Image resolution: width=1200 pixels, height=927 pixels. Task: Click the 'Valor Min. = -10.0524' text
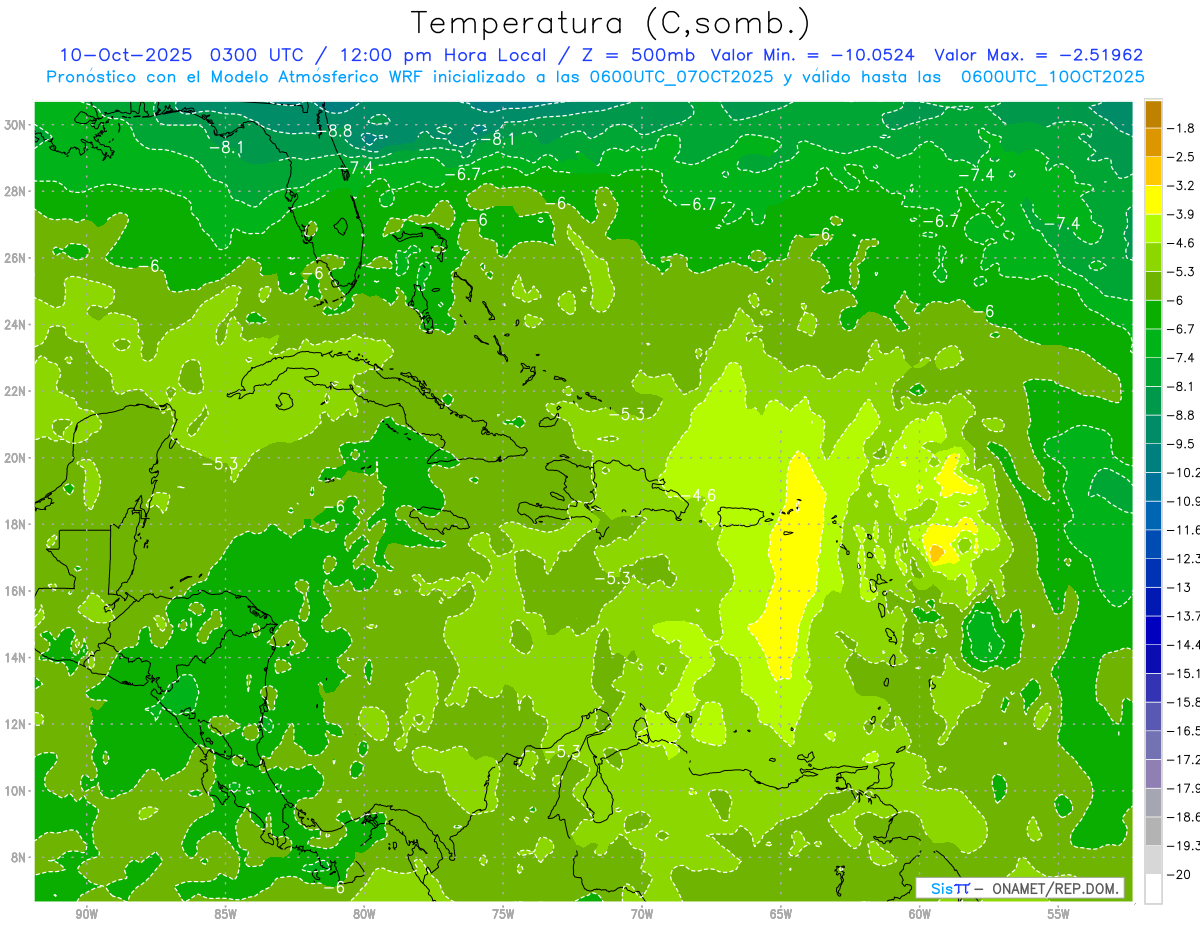click(813, 55)
